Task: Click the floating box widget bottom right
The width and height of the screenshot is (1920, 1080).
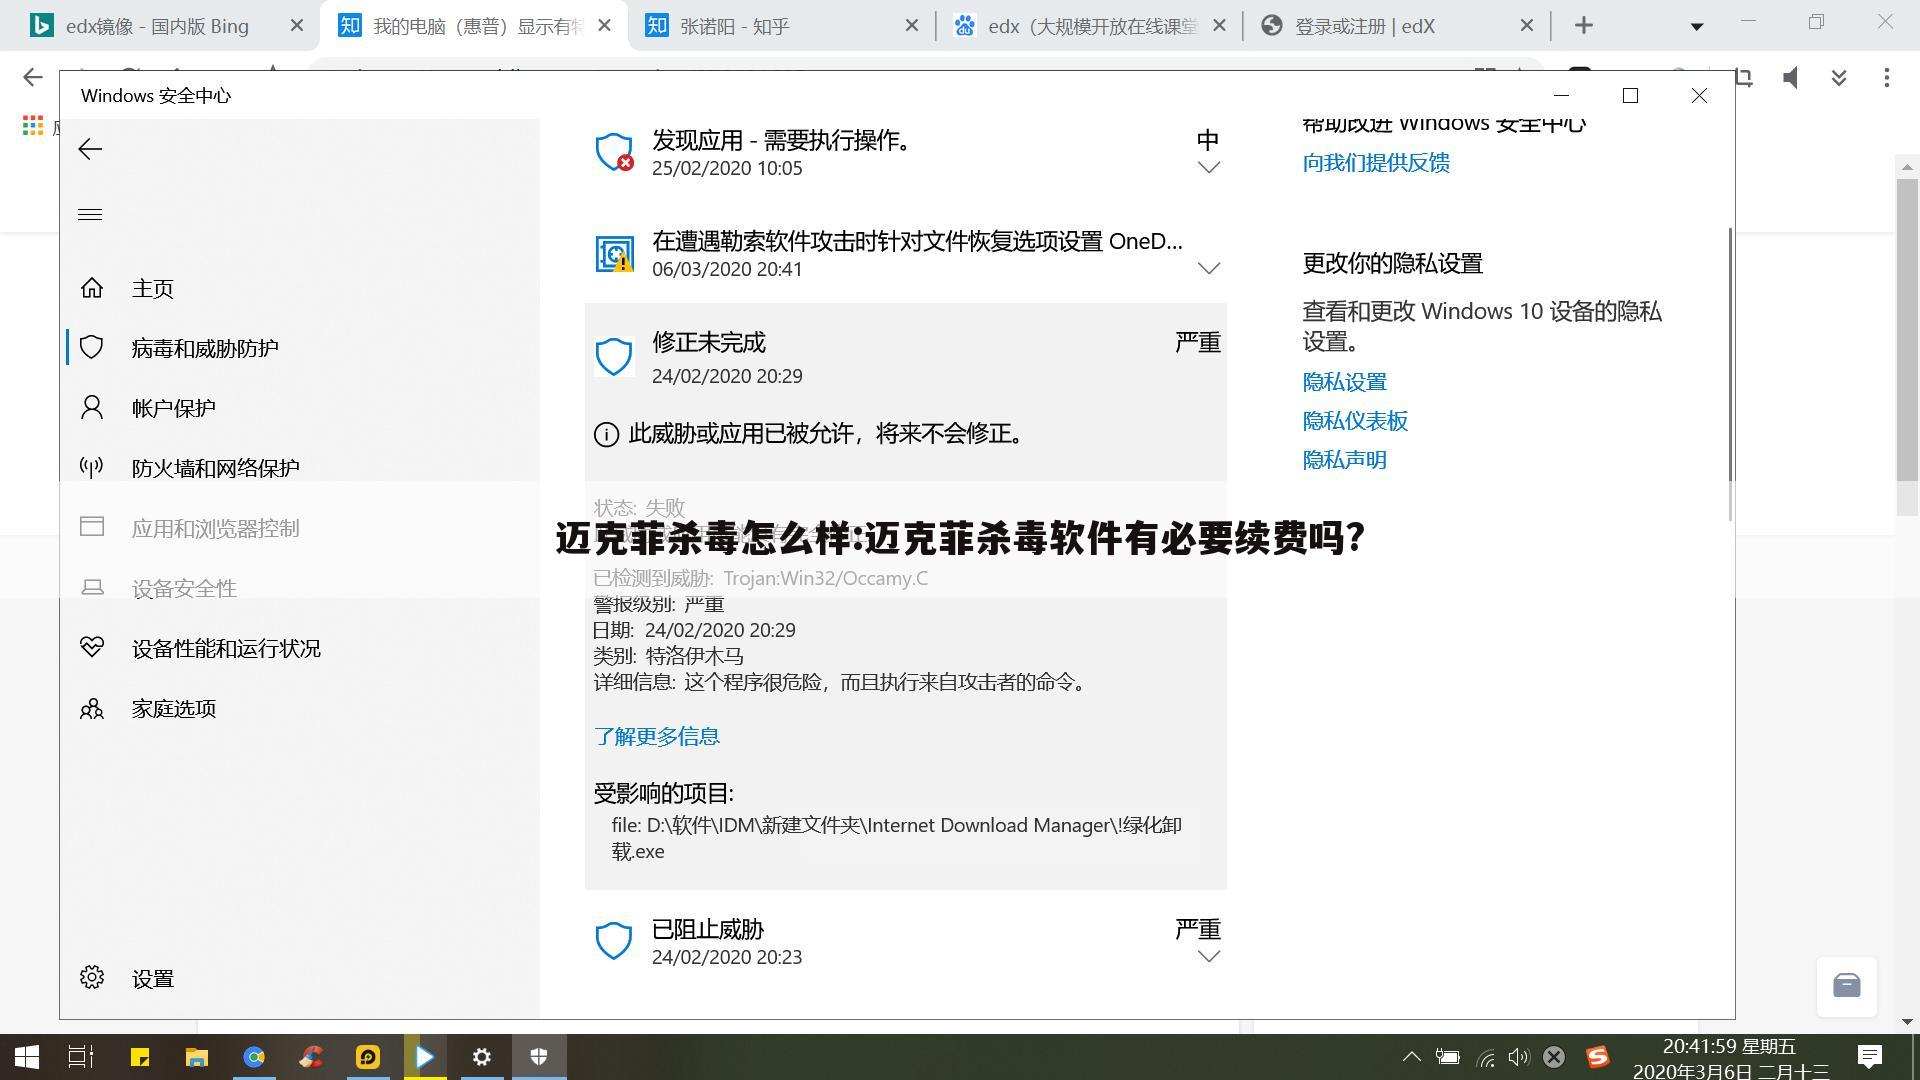Action: pyautogui.click(x=1847, y=986)
